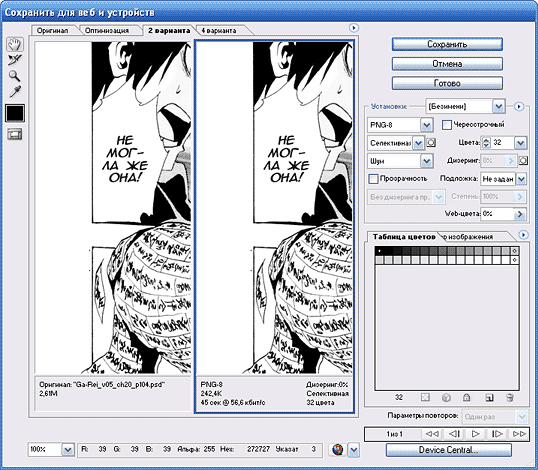Open the Цвета count dropdown
Screen dimensions: 538x470
521,143
